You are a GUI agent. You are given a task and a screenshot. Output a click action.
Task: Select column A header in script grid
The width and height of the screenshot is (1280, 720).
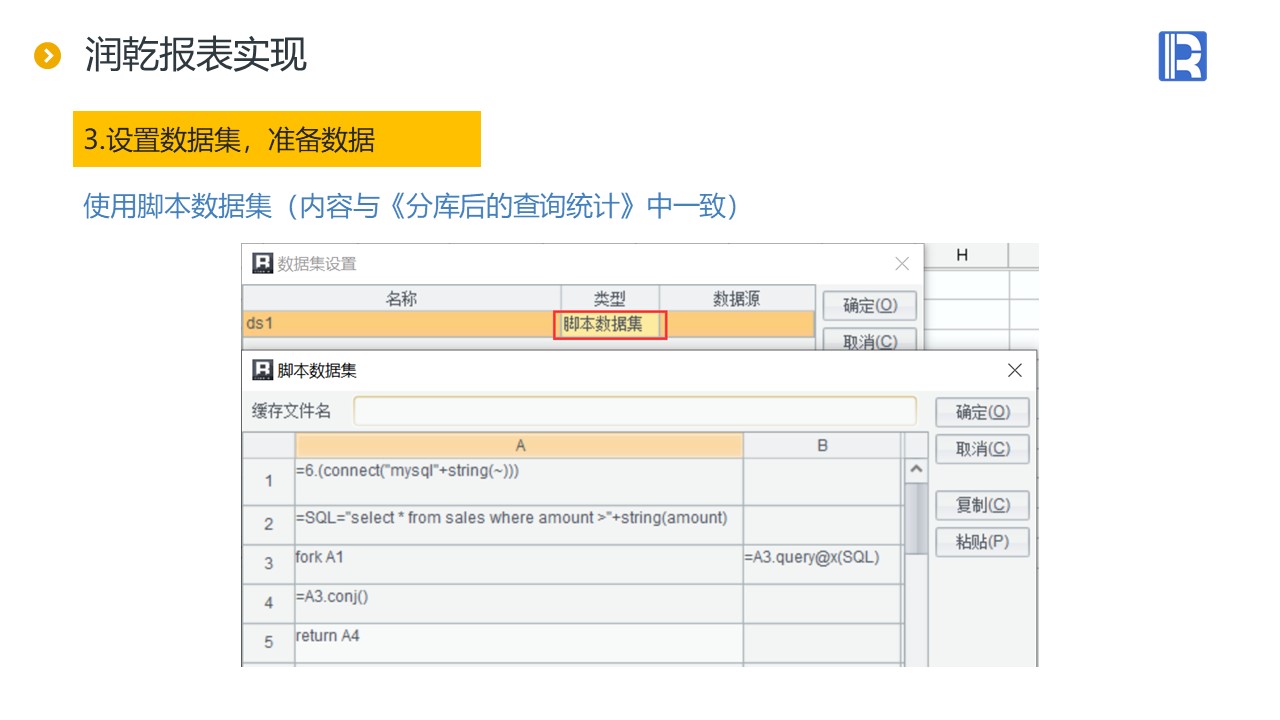(519, 445)
